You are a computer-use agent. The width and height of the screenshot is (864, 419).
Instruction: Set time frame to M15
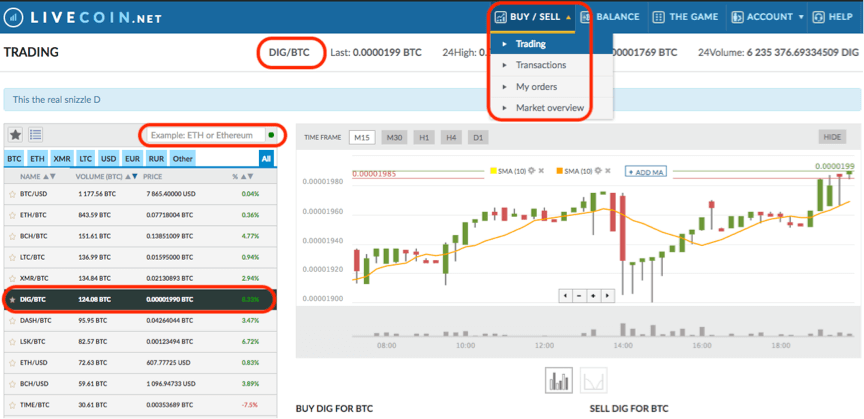(362, 137)
